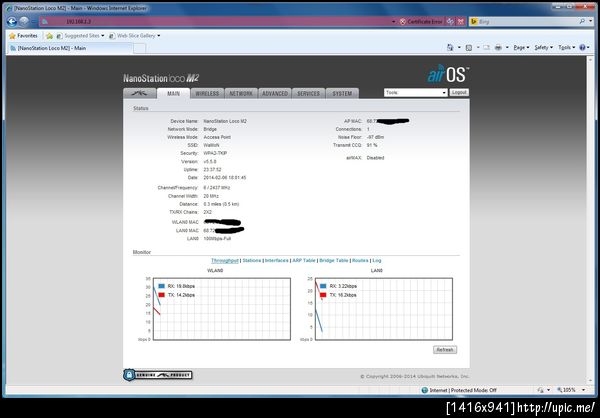The width and height of the screenshot is (600, 418).
Task: Open the Log monitor link
Action: 377,260
